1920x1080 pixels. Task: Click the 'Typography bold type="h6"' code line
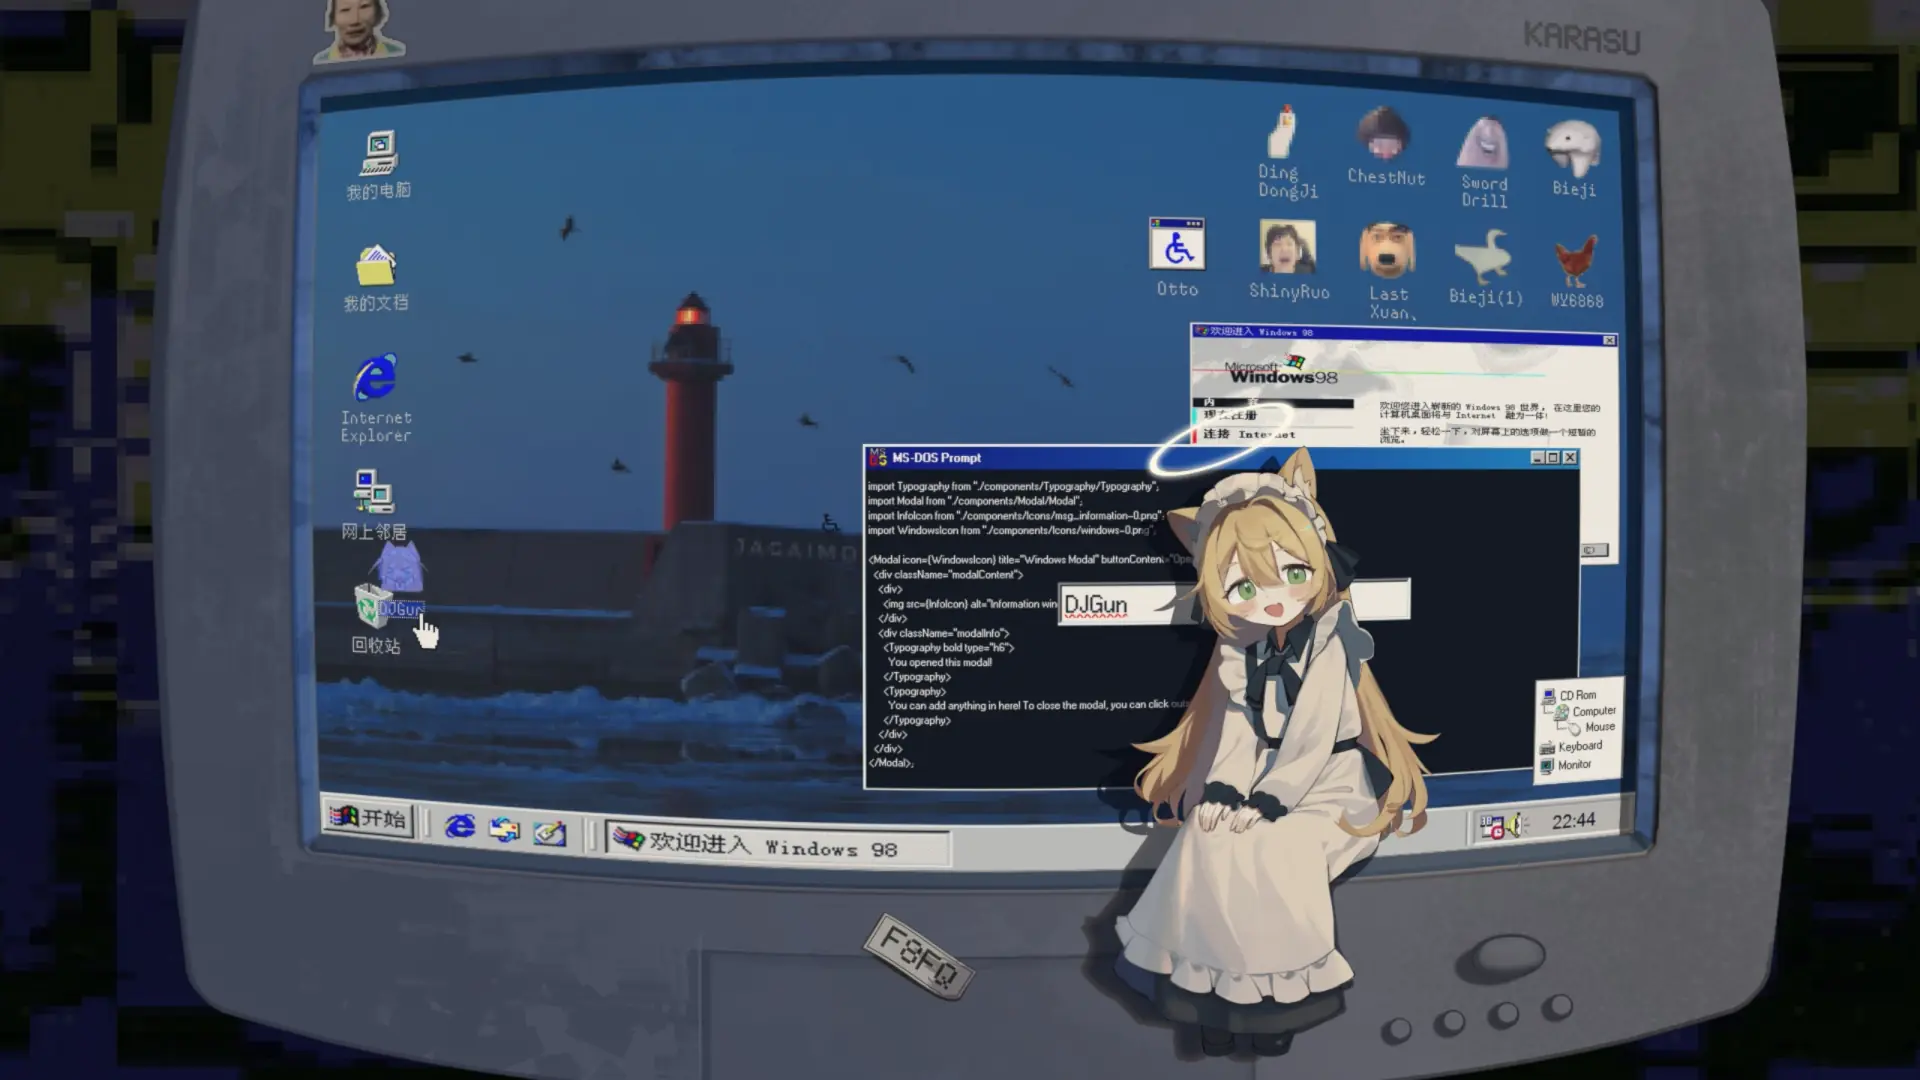coord(949,648)
